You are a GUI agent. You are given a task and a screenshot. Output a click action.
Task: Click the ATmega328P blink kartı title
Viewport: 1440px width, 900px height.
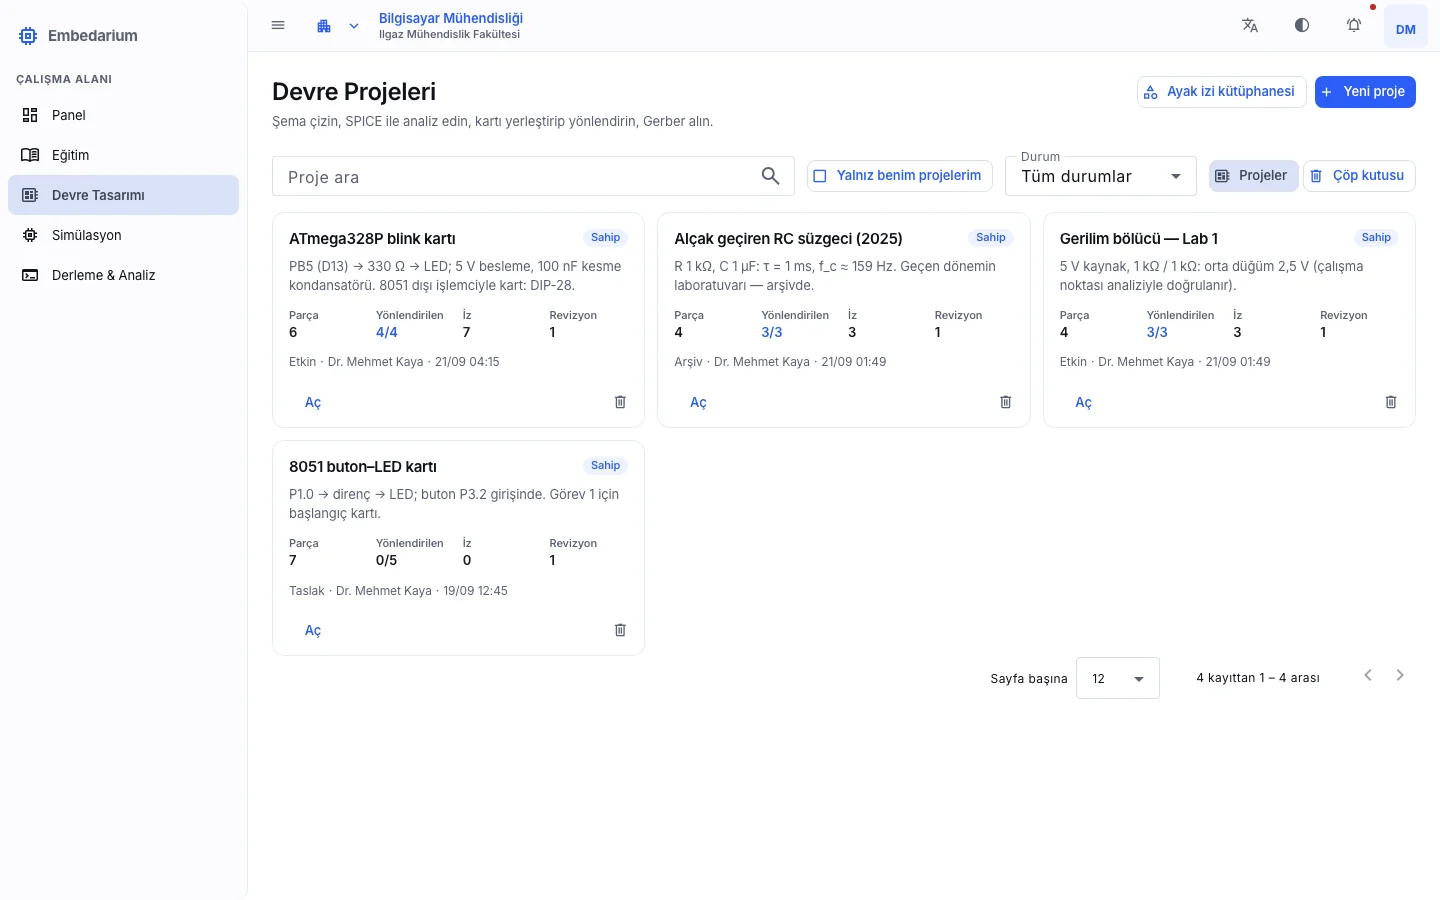[x=372, y=239]
